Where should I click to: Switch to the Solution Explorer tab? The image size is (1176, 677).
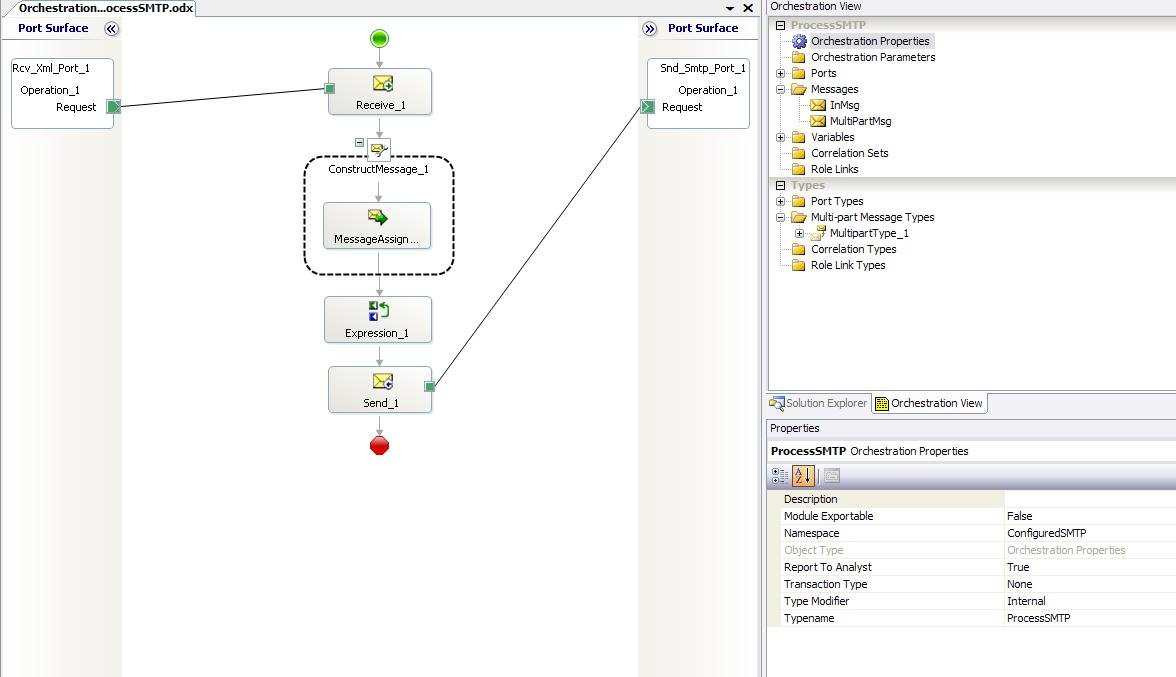818,403
